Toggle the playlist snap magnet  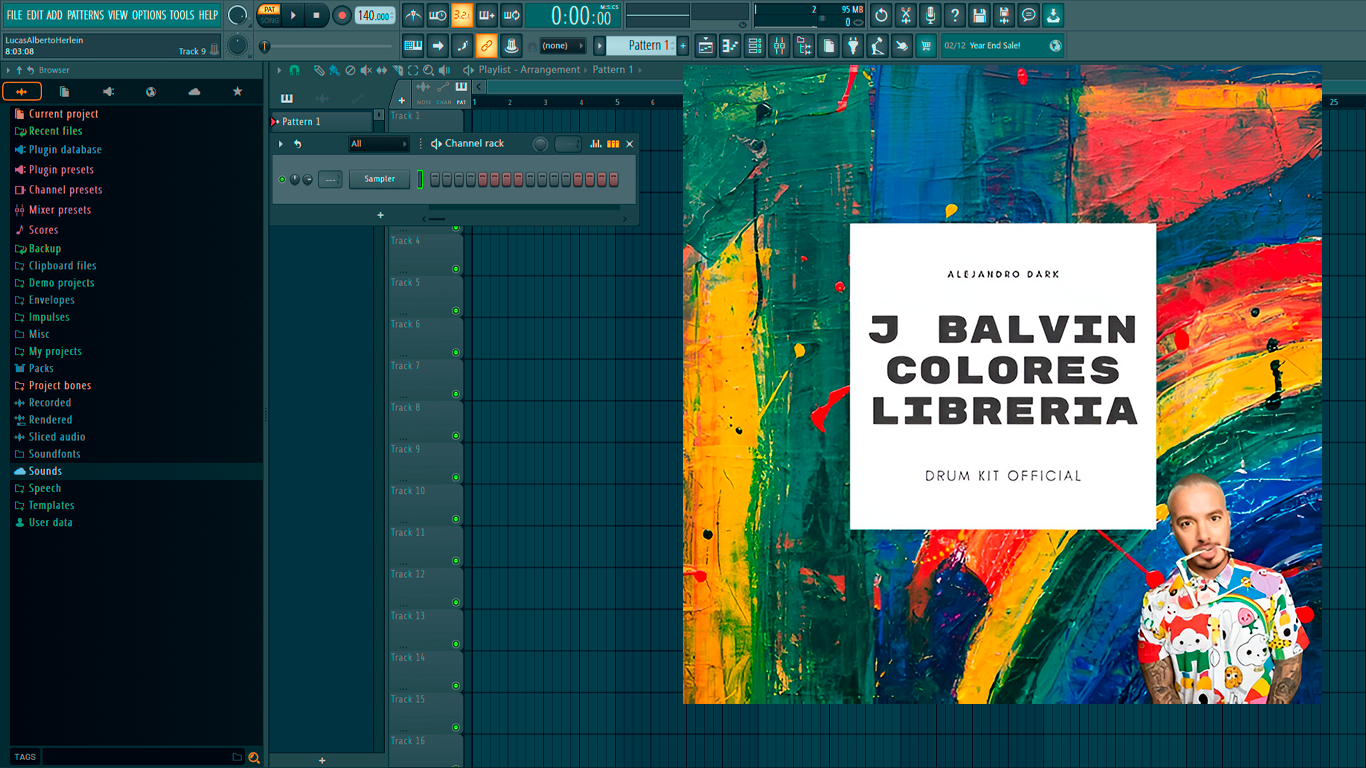294,70
